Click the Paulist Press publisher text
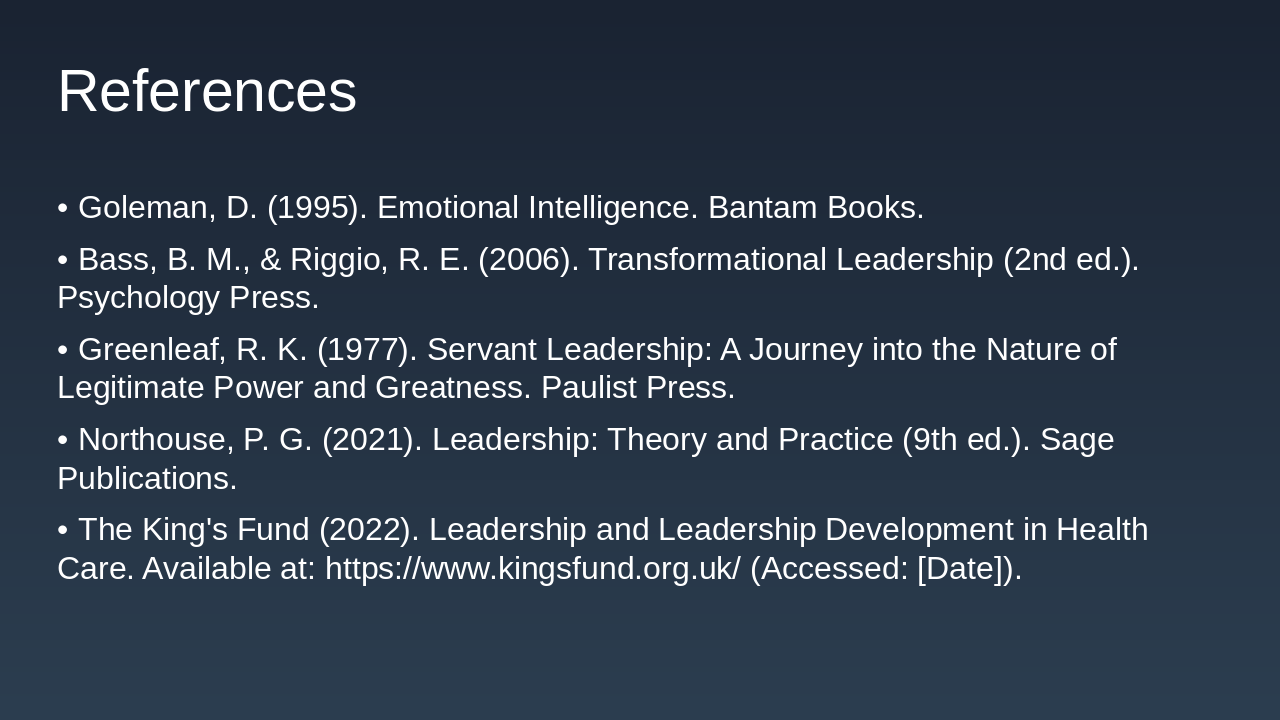The image size is (1280, 720). pyautogui.click(x=637, y=388)
